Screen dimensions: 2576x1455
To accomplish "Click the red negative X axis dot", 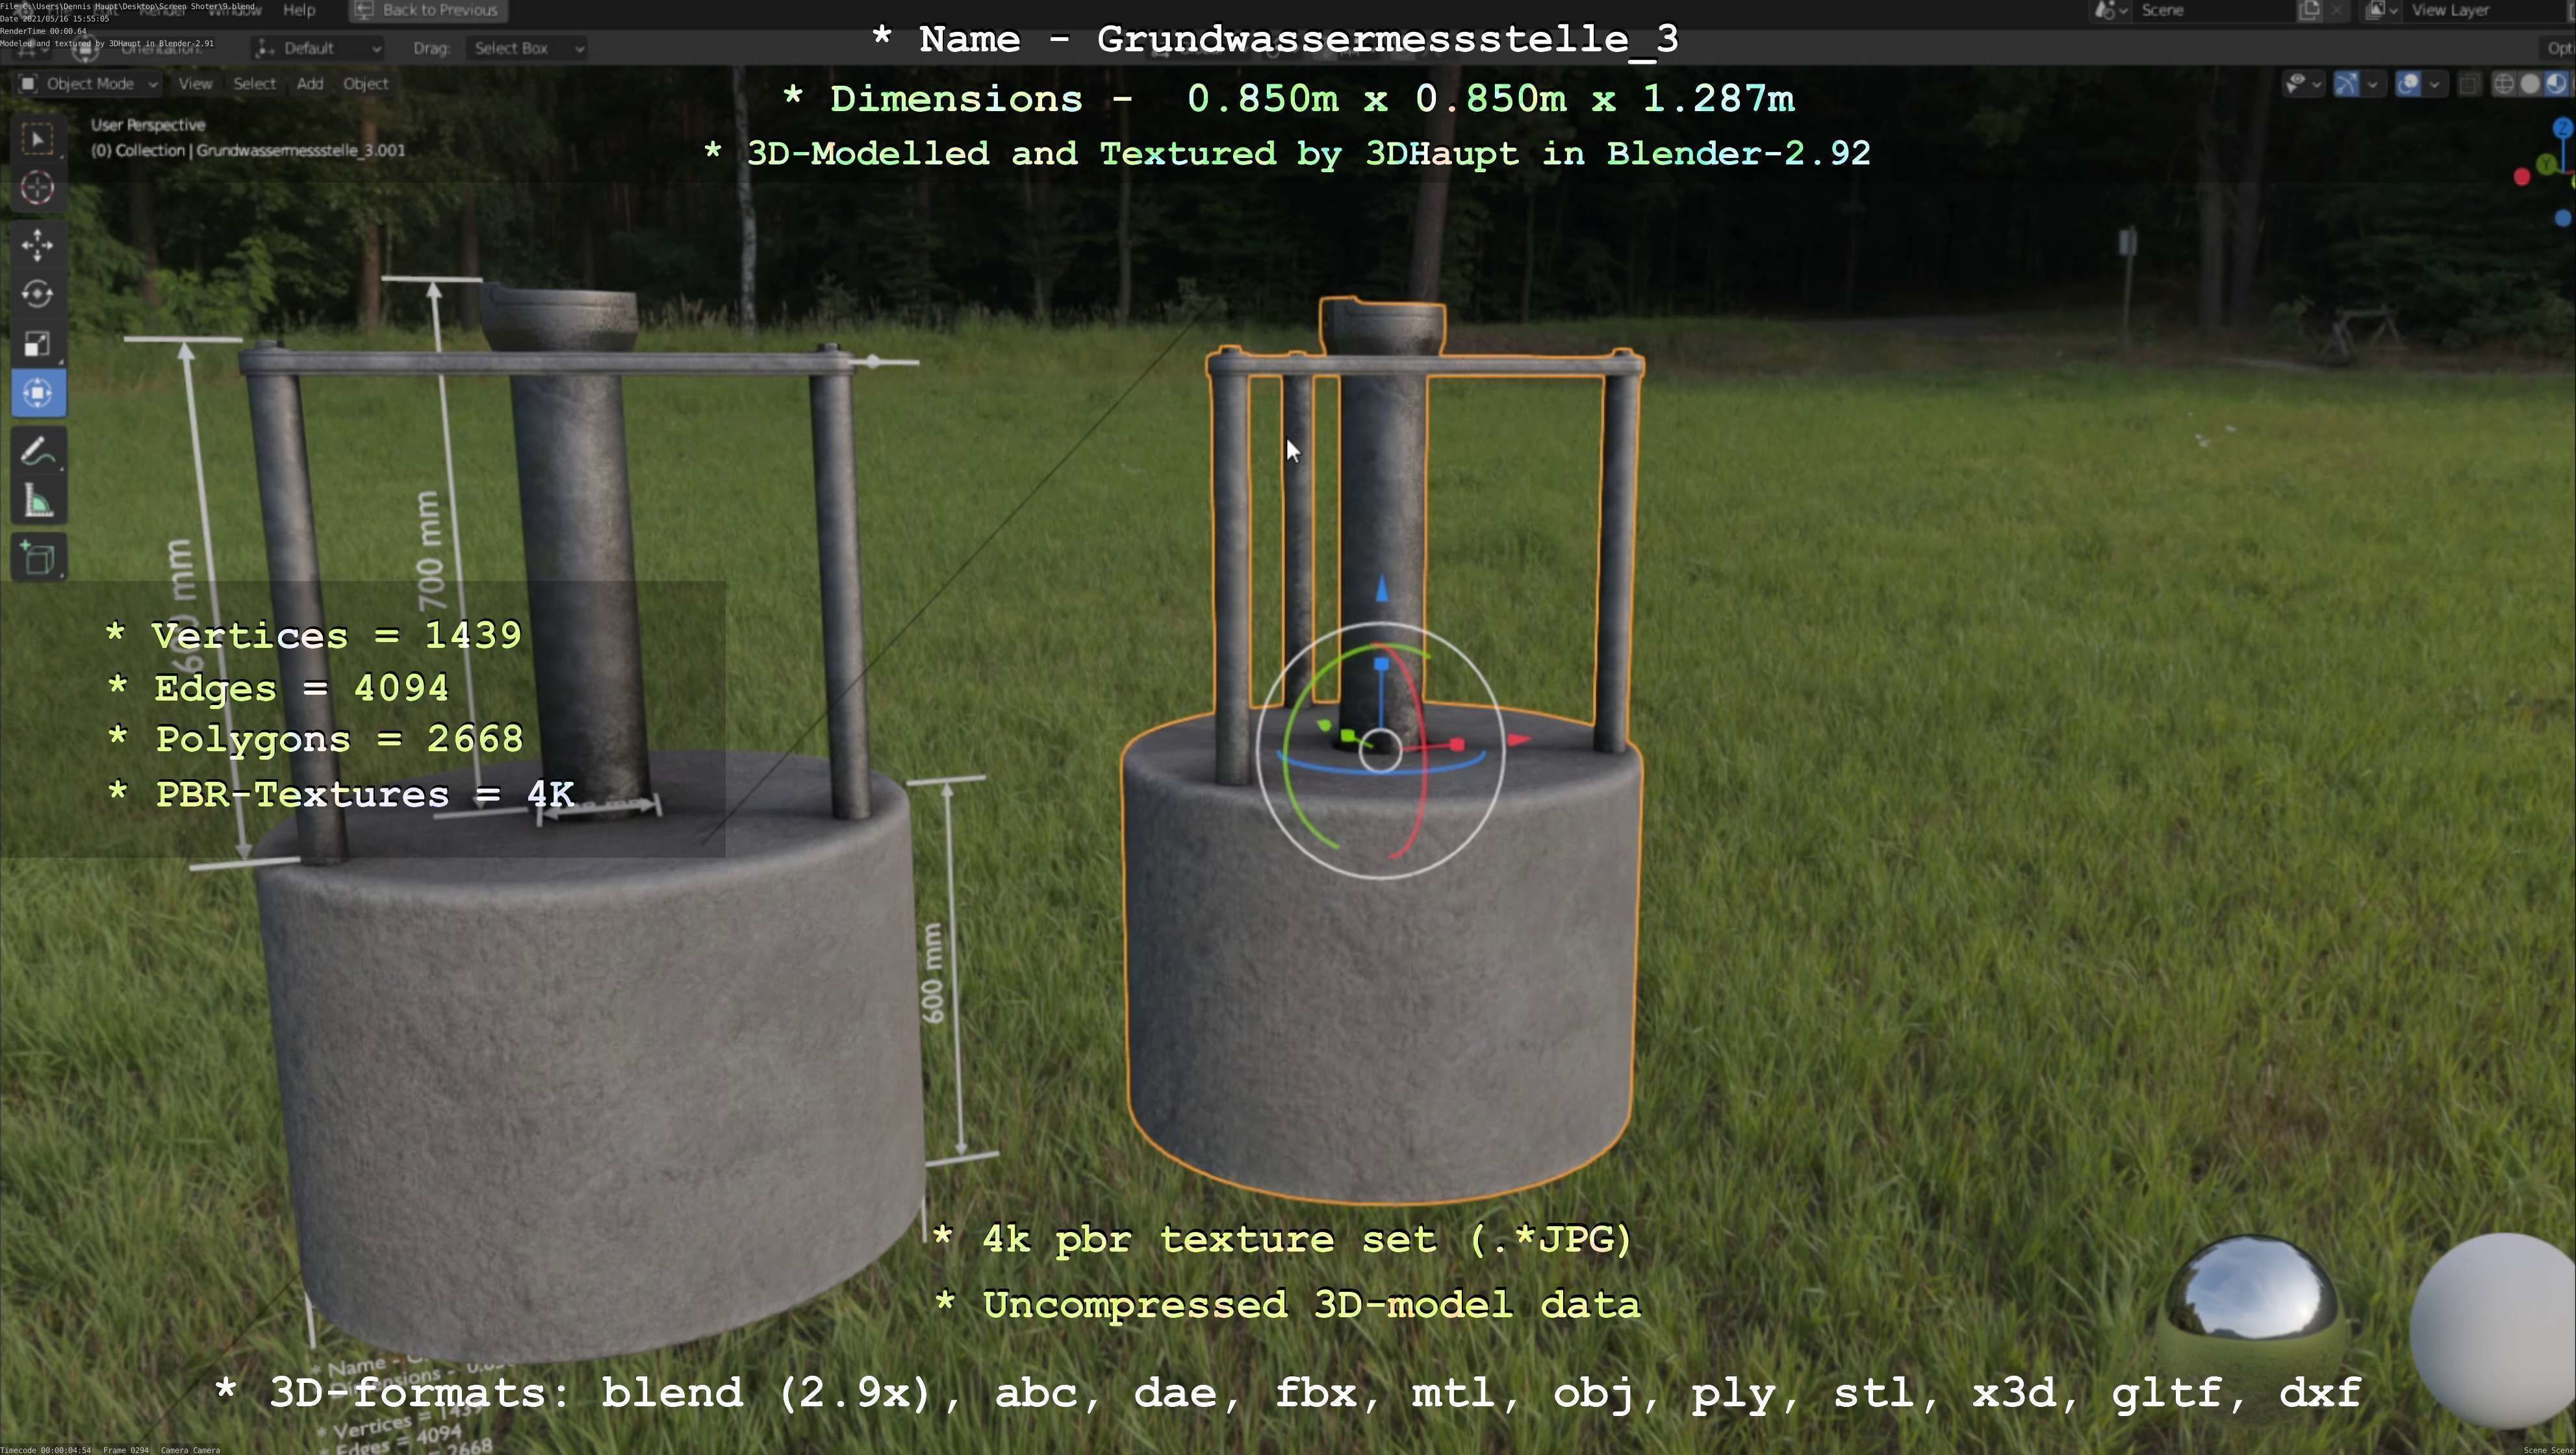I will coord(2521,177).
